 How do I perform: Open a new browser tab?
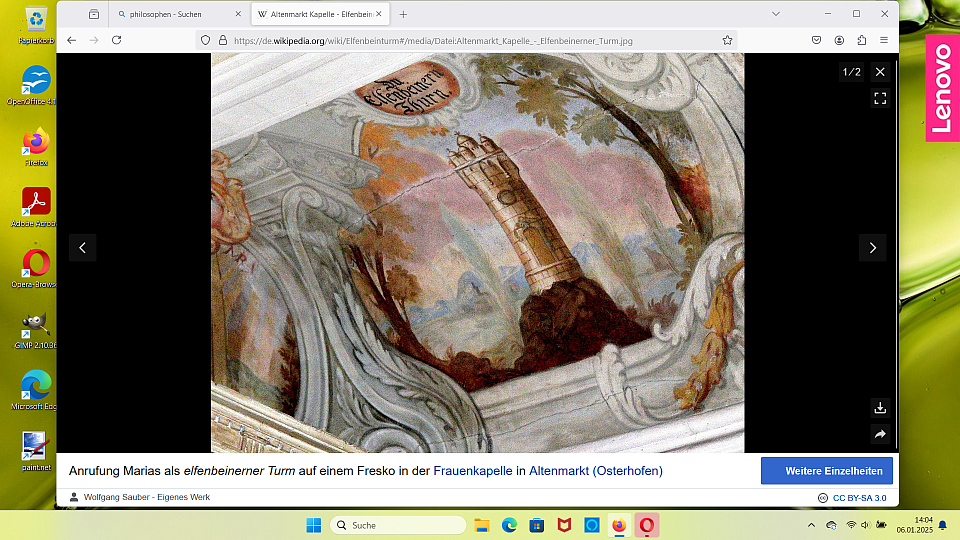click(403, 14)
